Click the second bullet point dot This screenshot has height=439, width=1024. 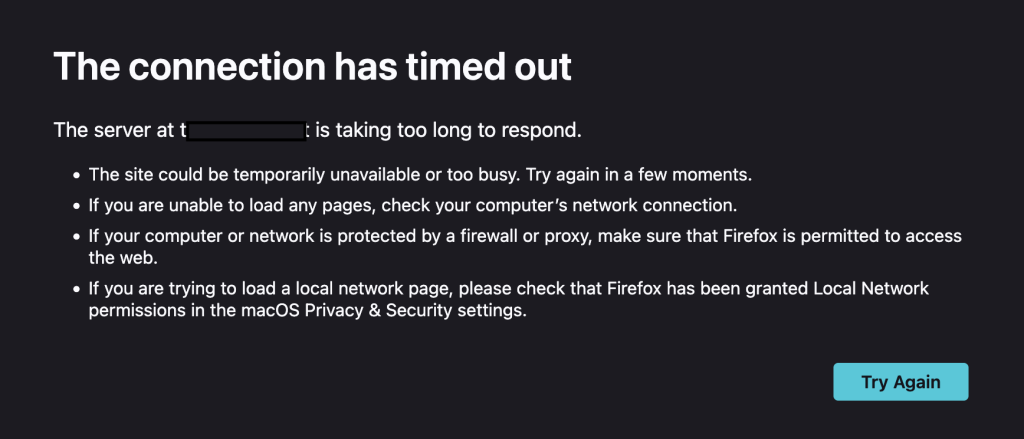(75, 207)
